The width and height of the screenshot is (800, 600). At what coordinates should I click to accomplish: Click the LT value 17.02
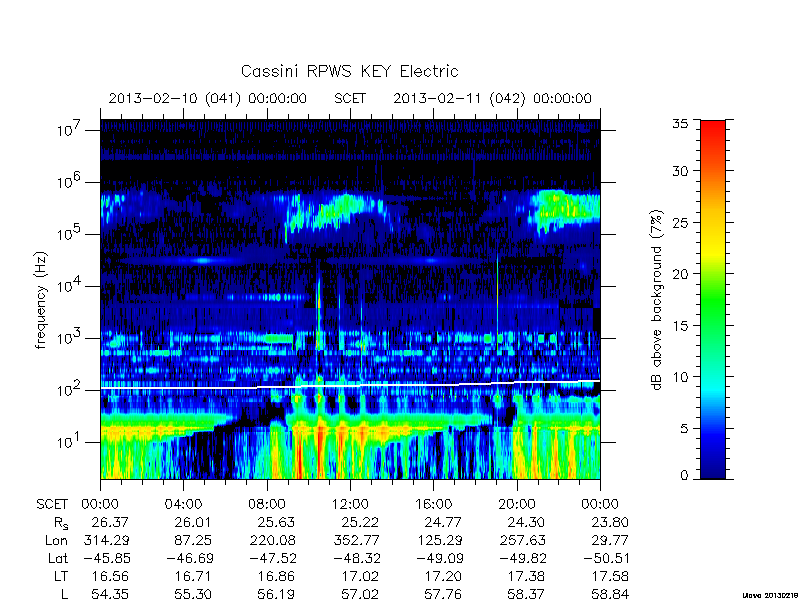[360, 577]
